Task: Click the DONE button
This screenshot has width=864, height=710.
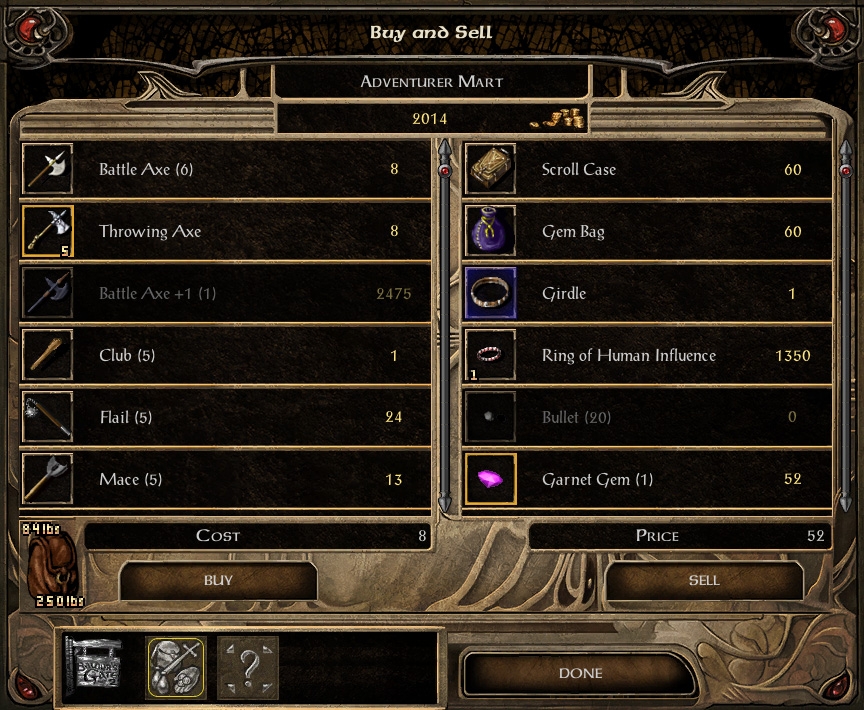Action: [x=580, y=673]
